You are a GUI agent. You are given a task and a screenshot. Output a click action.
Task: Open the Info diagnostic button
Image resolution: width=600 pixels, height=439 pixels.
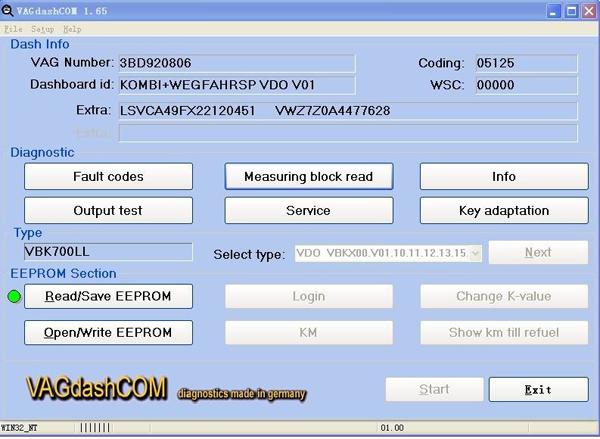coord(504,176)
